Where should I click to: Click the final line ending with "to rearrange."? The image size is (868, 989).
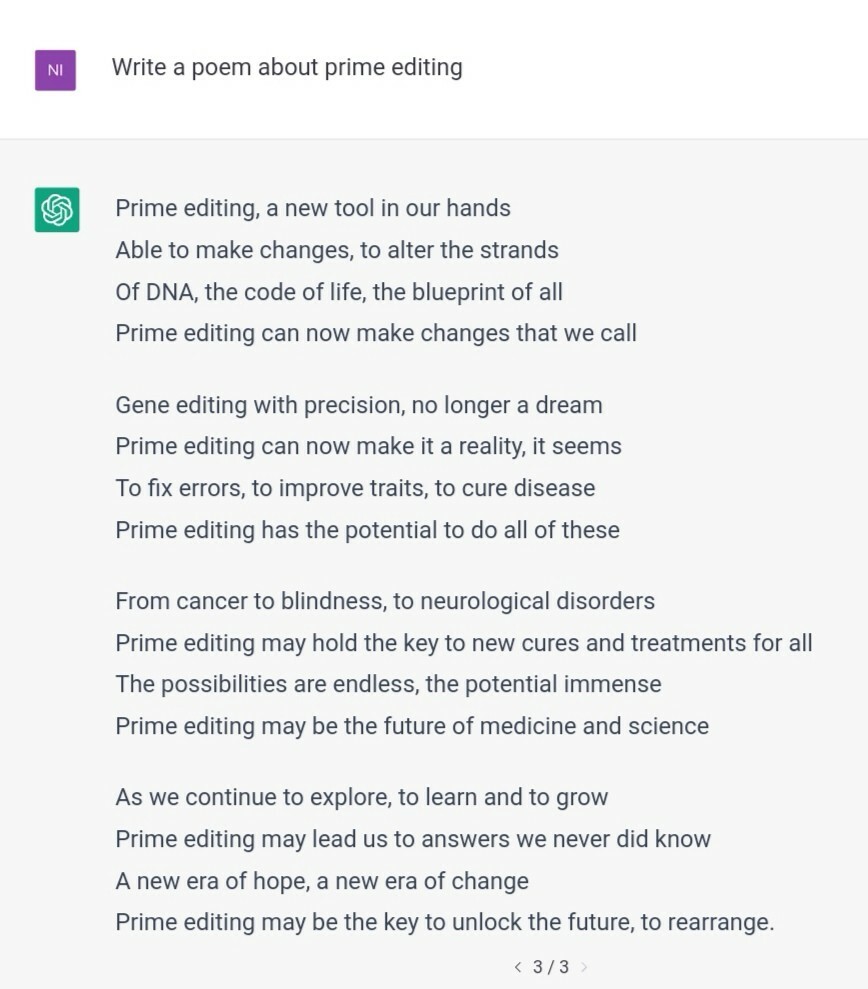pos(445,923)
